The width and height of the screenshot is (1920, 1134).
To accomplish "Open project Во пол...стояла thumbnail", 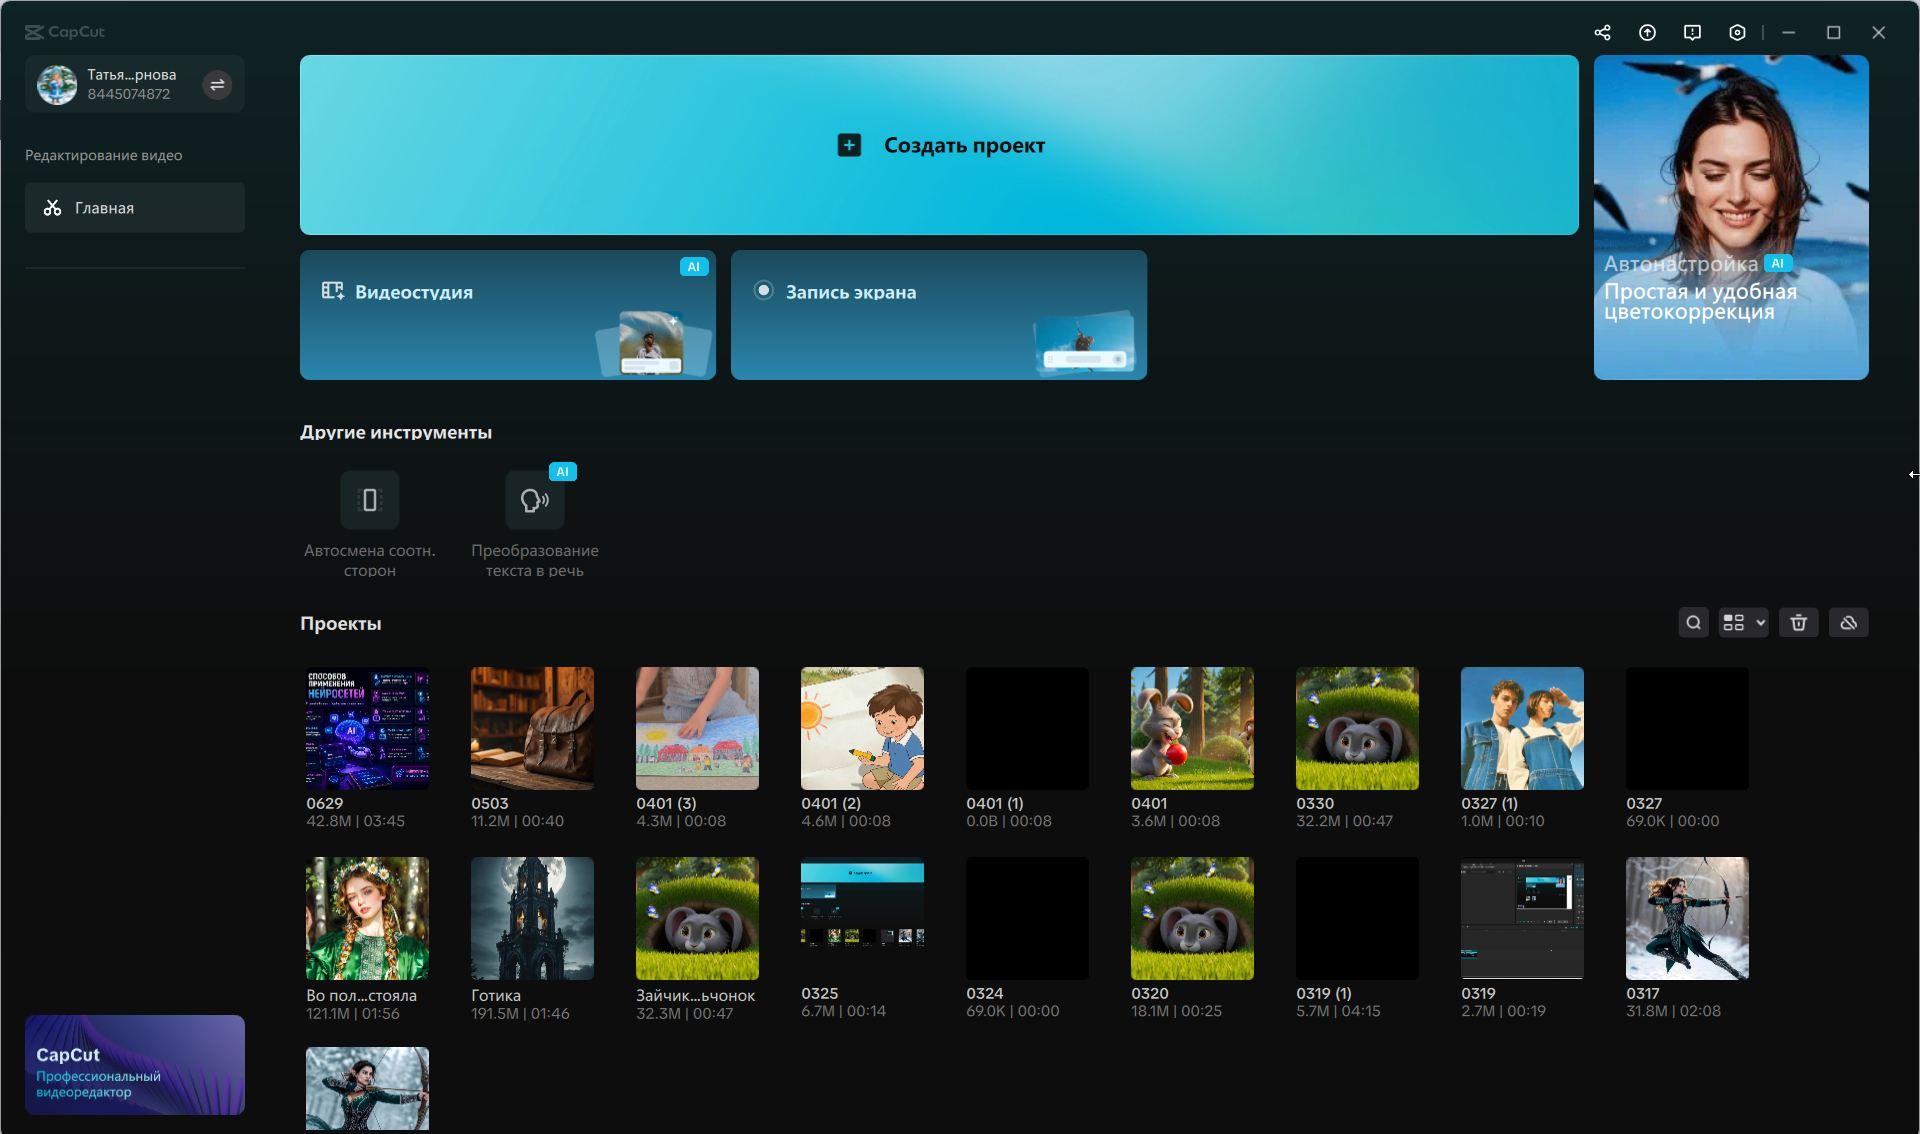I will coord(367,918).
